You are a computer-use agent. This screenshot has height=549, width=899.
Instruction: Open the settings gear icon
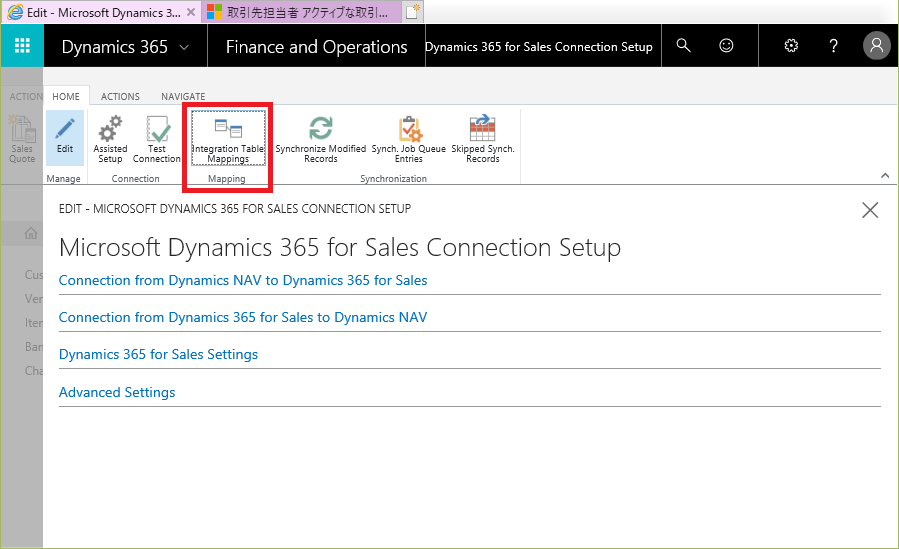791,45
